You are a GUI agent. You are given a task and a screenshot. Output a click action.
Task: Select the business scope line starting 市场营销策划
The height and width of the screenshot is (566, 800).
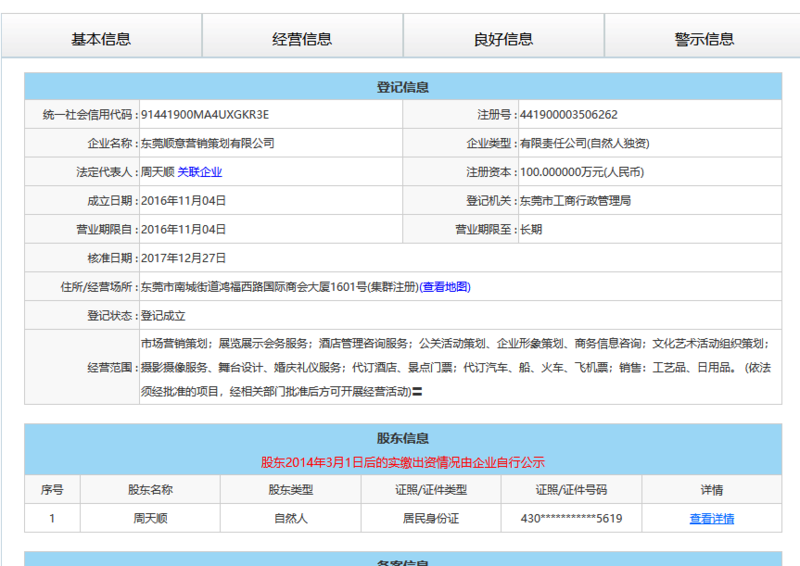[455, 343]
